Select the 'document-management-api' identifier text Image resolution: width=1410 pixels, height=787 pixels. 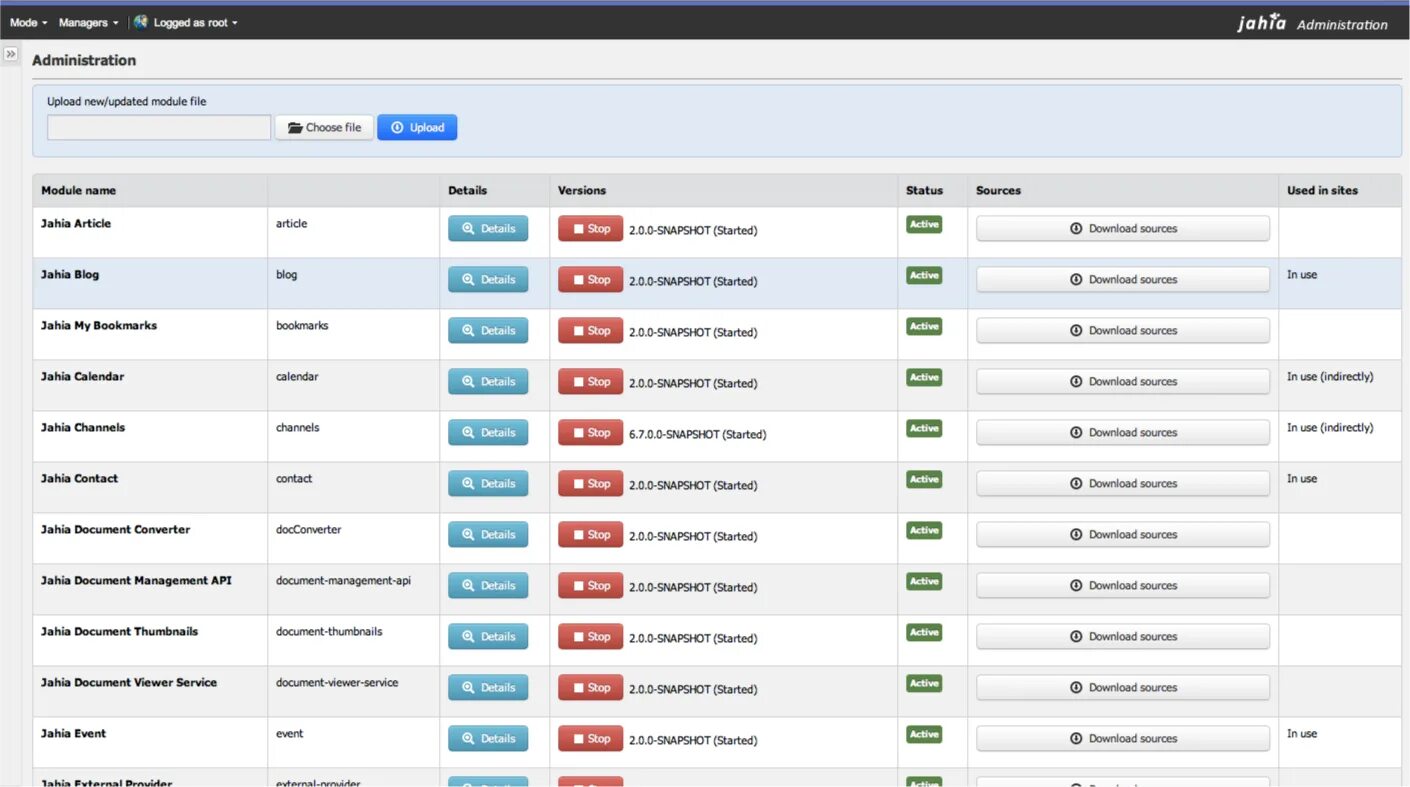[x=343, y=580]
